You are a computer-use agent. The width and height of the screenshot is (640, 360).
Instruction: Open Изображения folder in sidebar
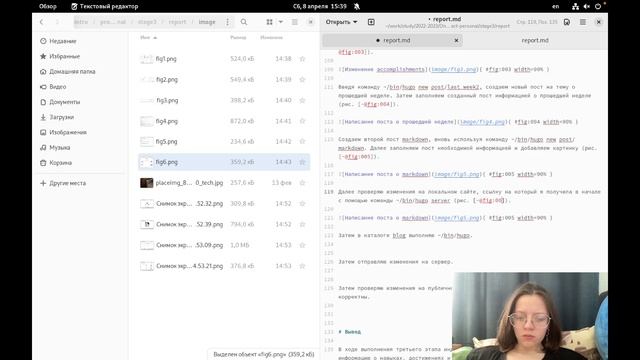pyautogui.click(x=63, y=132)
